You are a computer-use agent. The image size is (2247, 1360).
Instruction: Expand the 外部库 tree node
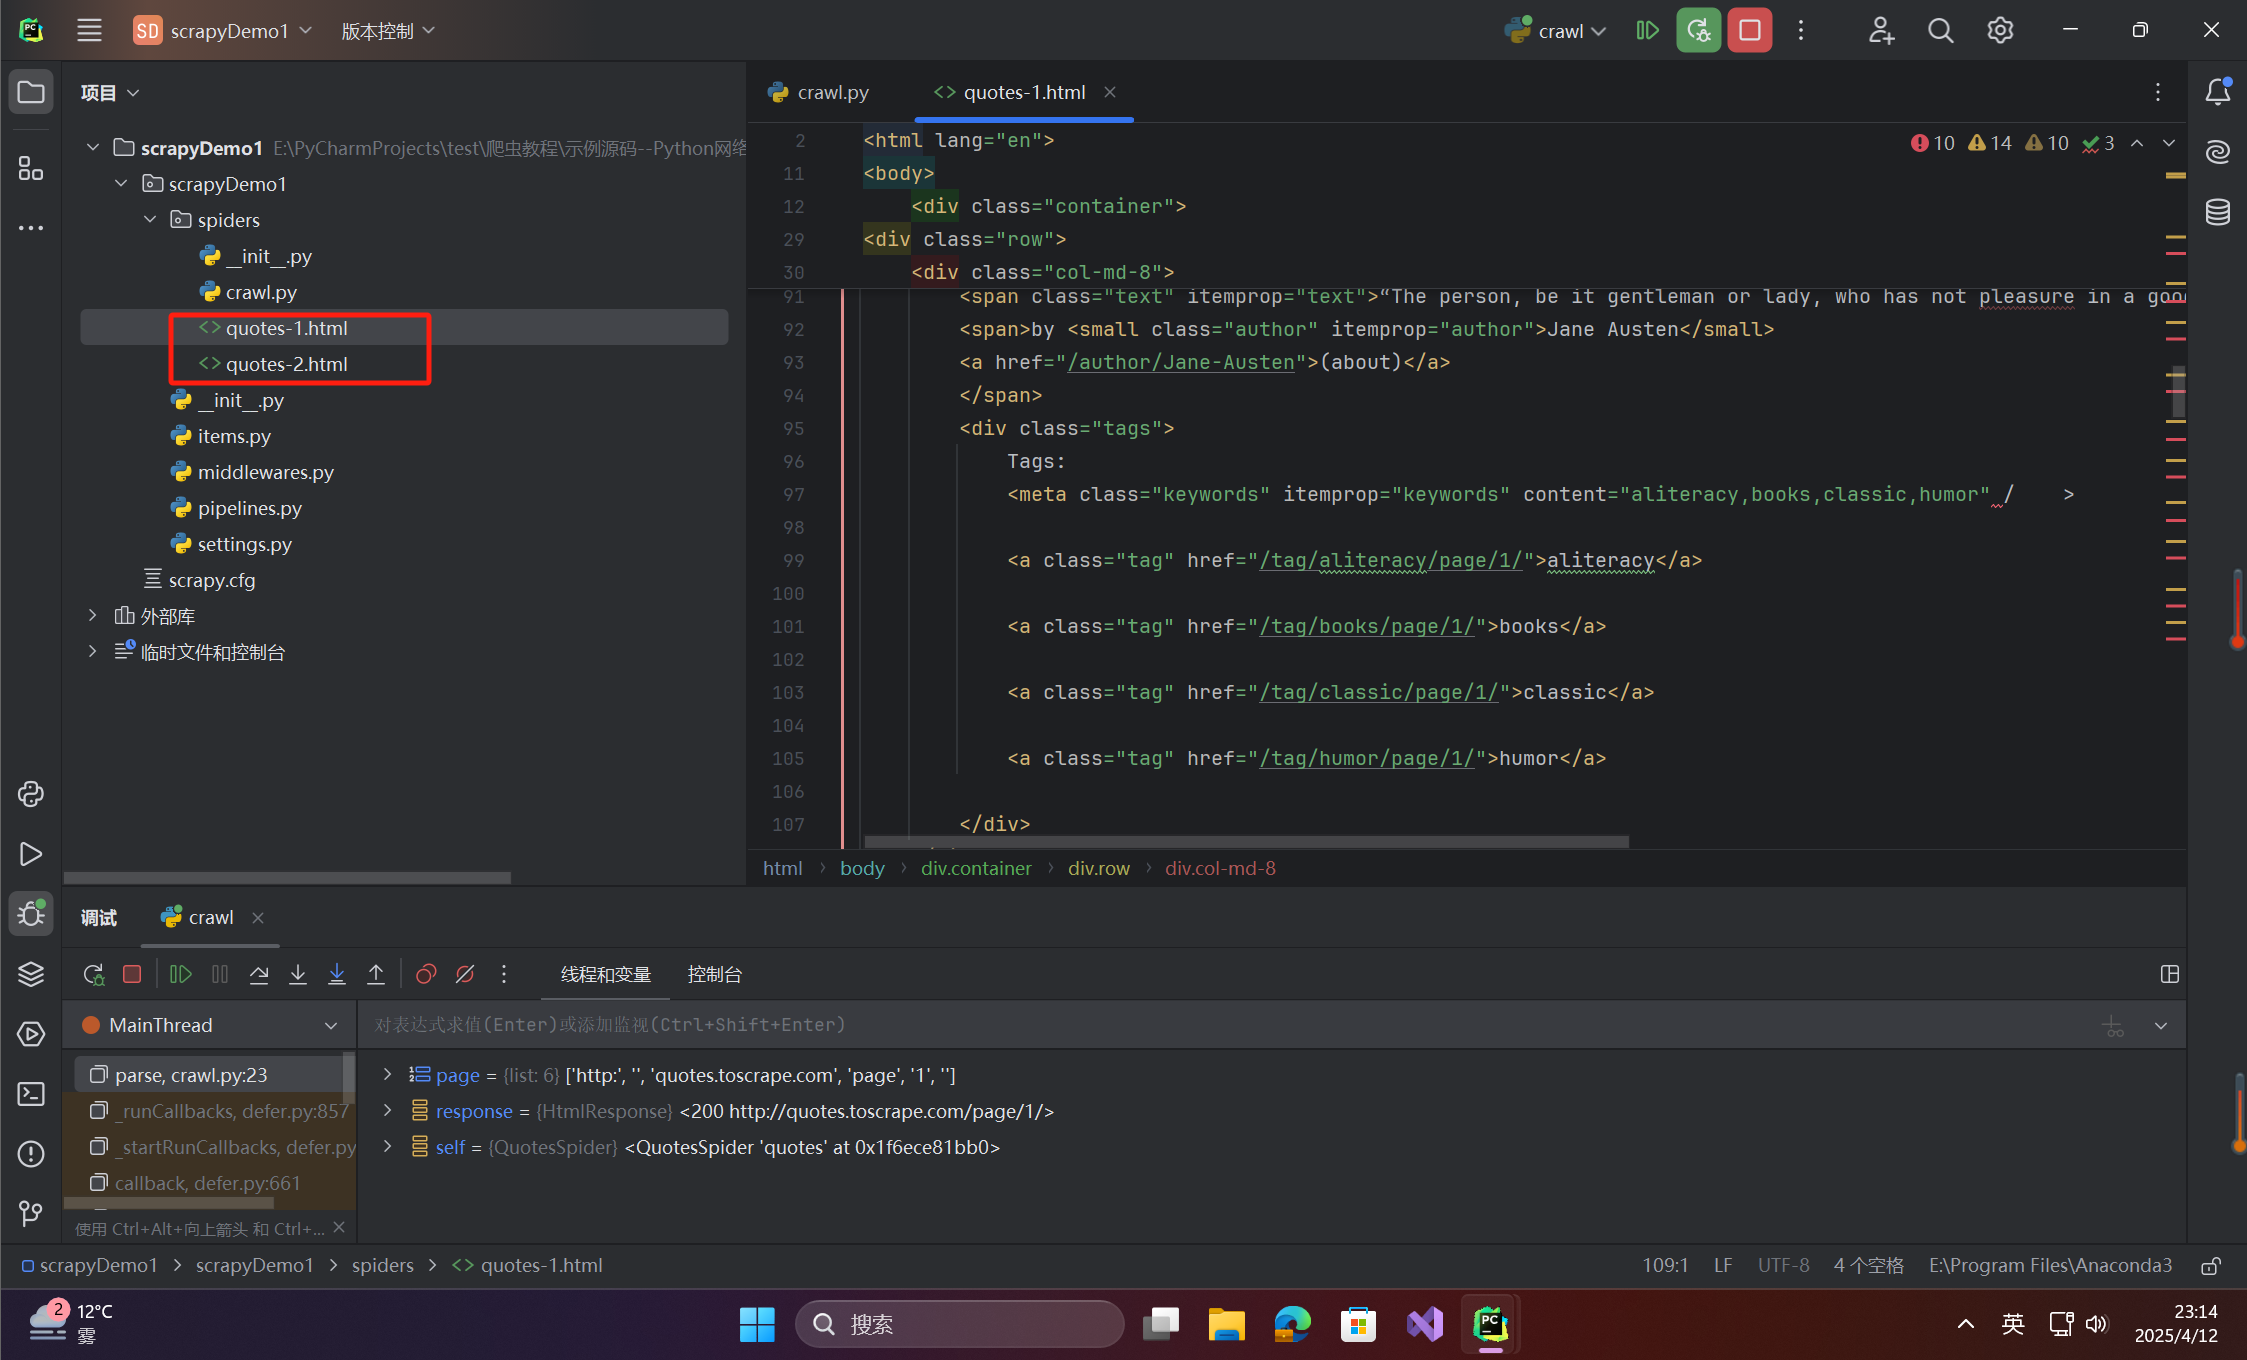[93, 616]
